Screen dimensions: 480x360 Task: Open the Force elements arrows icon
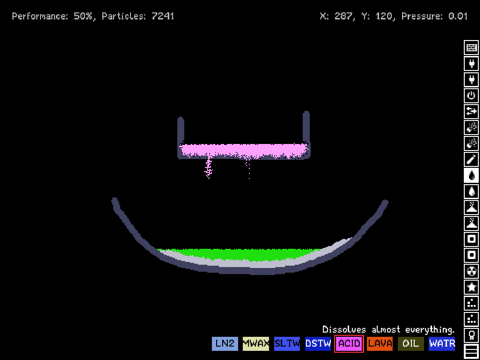click(x=471, y=111)
